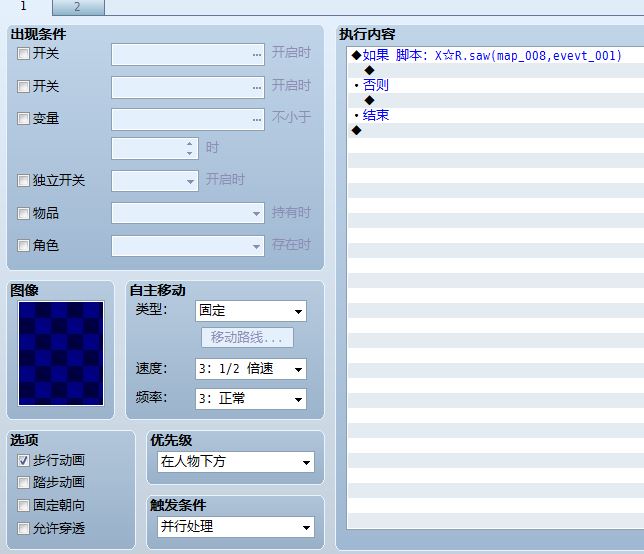Click the variable value spinner arrows
Viewport: 644px width, 554px height.
pos(189,149)
